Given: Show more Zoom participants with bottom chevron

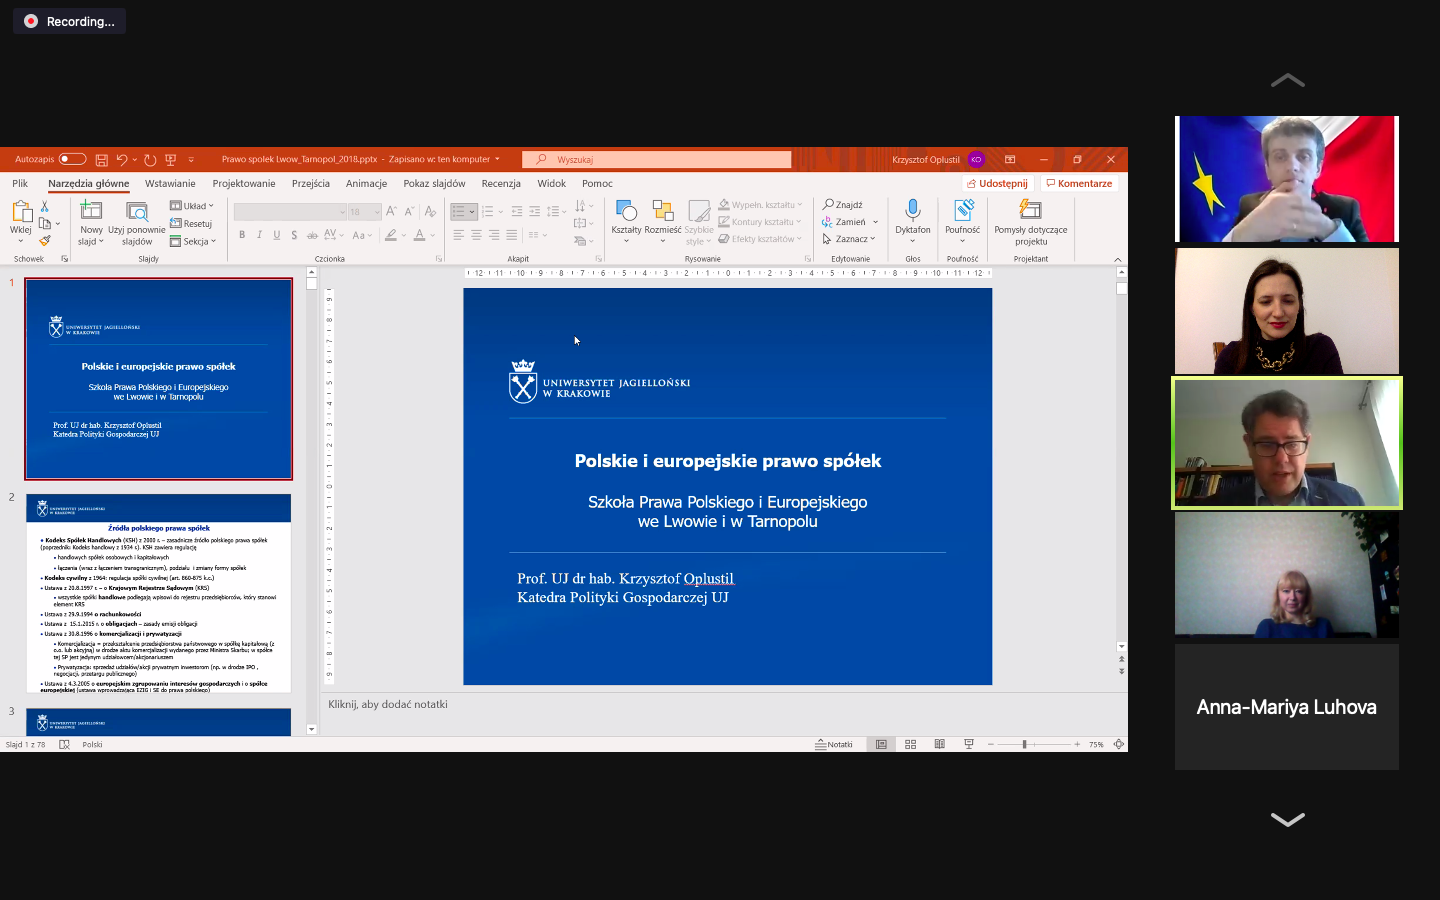Looking at the screenshot, I should (x=1287, y=820).
